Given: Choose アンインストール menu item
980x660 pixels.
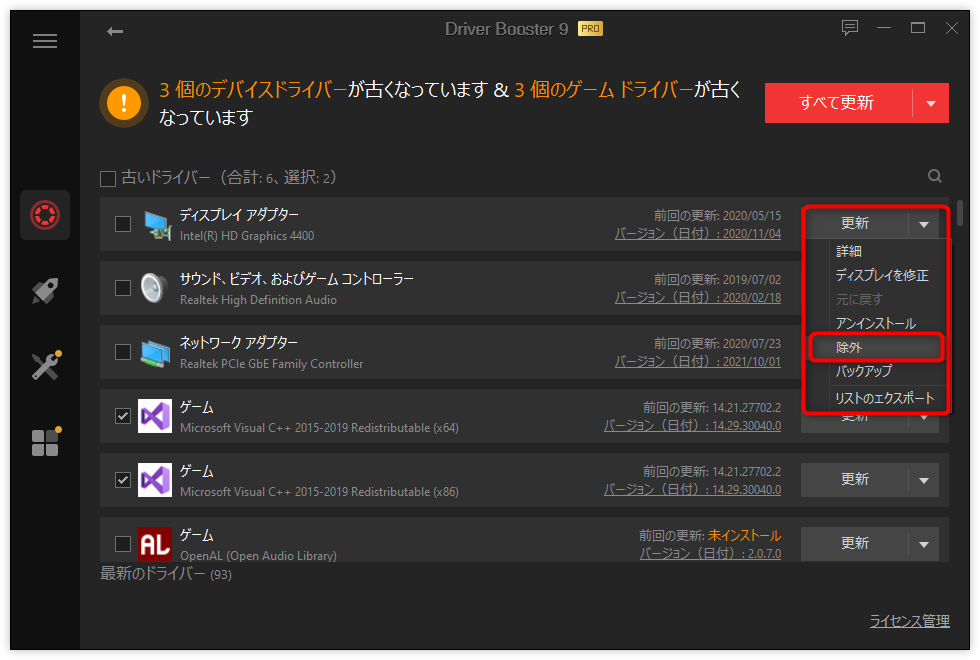Looking at the screenshot, I should click(x=876, y=323).
